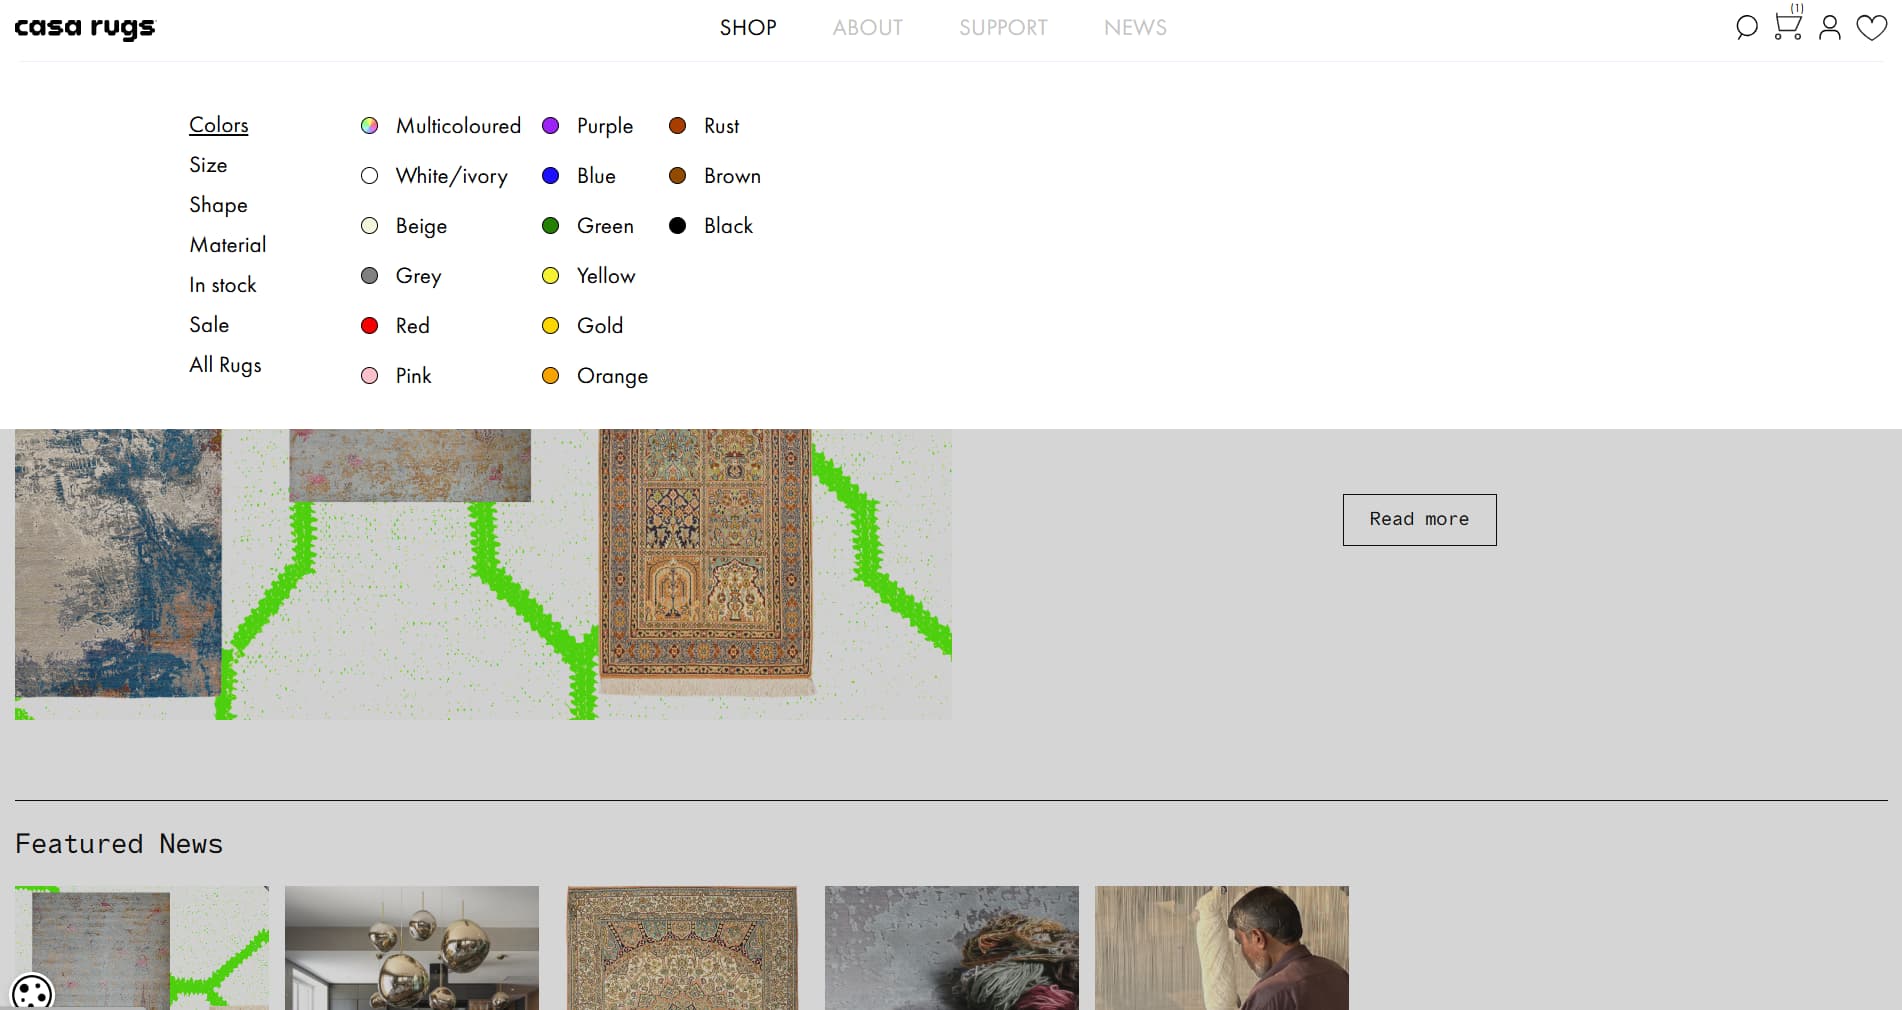This screenshot has height=1010, width=1902.
Task: Open cookie settings icon
Action: pos(32,992)
